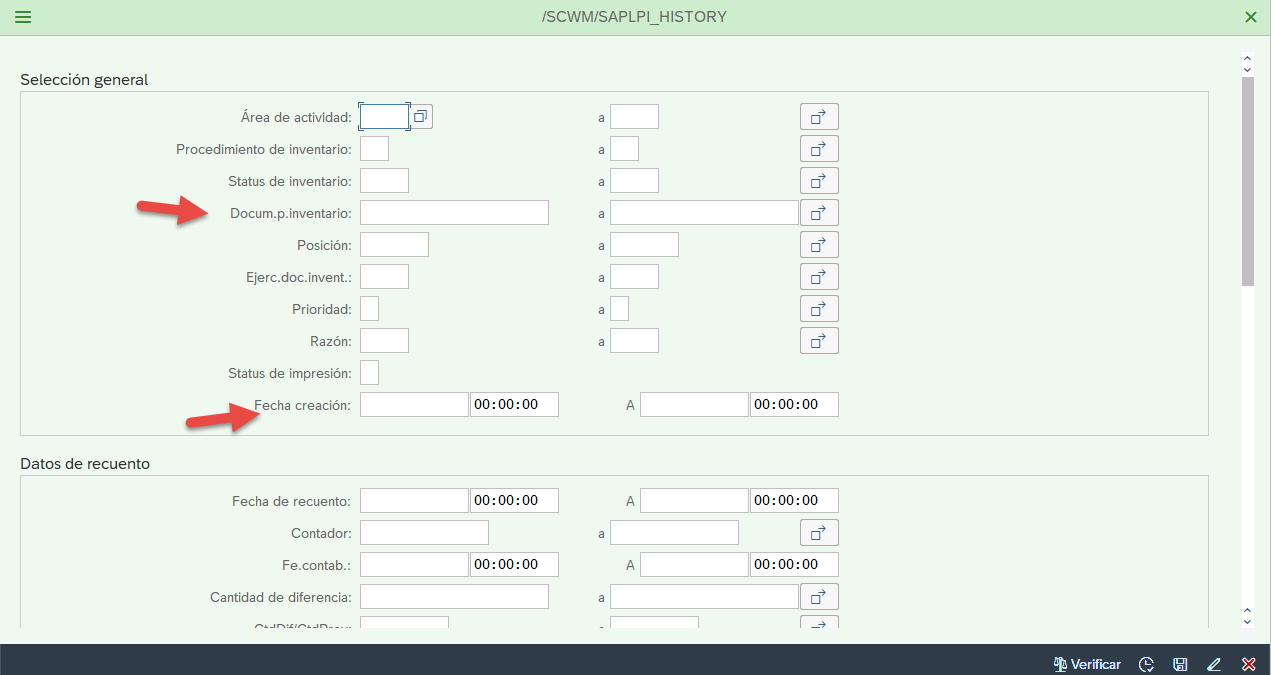Focus the Docum.p.inventario from field
Image resolution: width=1271 pixels, height=675 pixels.
coord(454,213)
